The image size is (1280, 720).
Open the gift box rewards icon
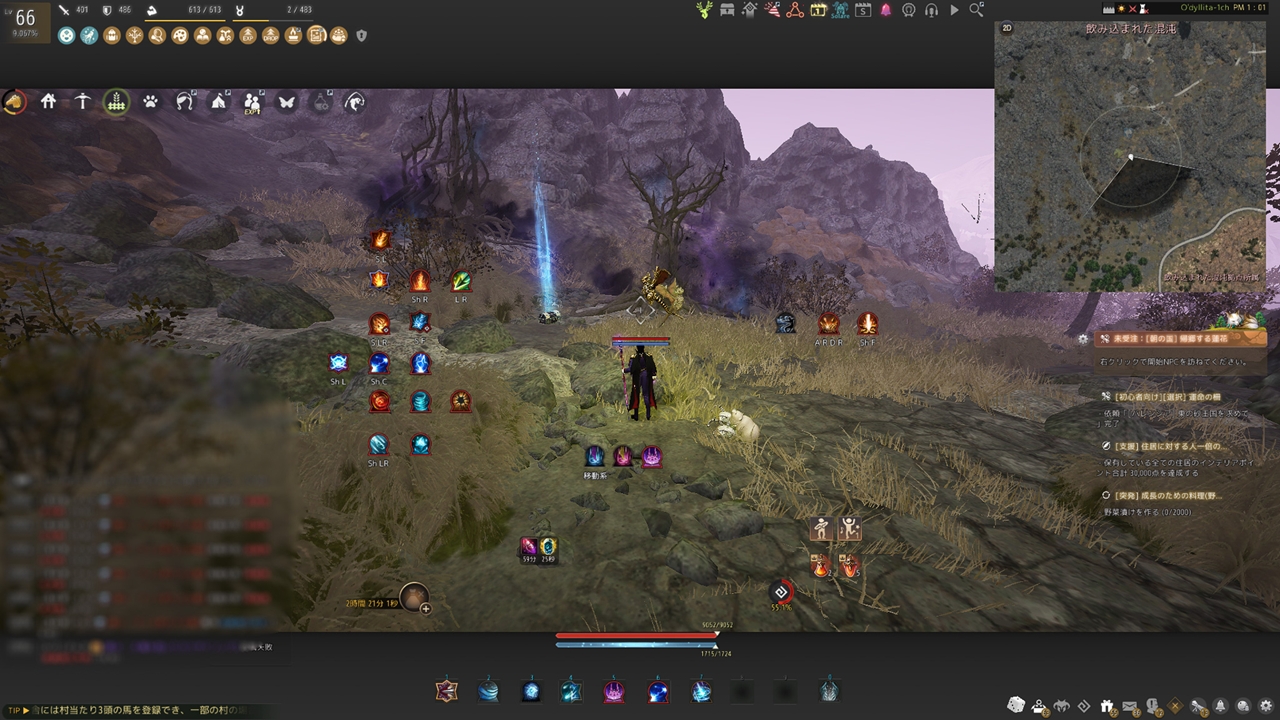(x=1107, y=706)
